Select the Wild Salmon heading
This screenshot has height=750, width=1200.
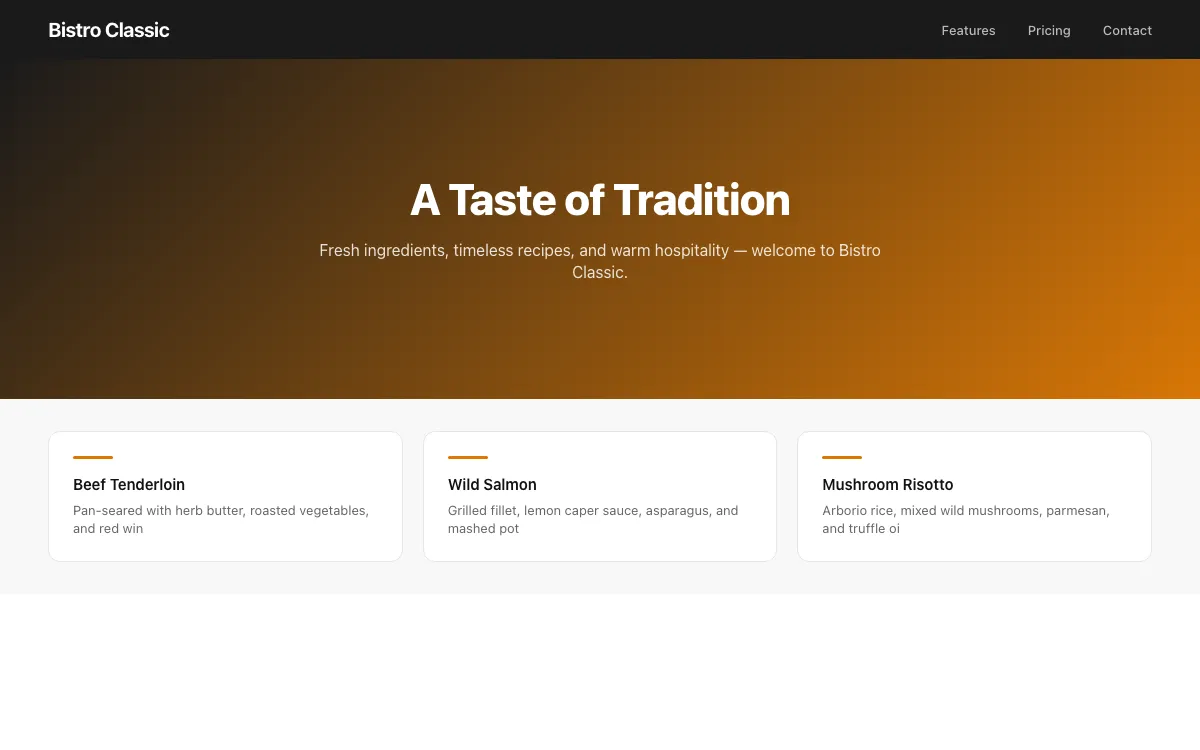point(492,485)
